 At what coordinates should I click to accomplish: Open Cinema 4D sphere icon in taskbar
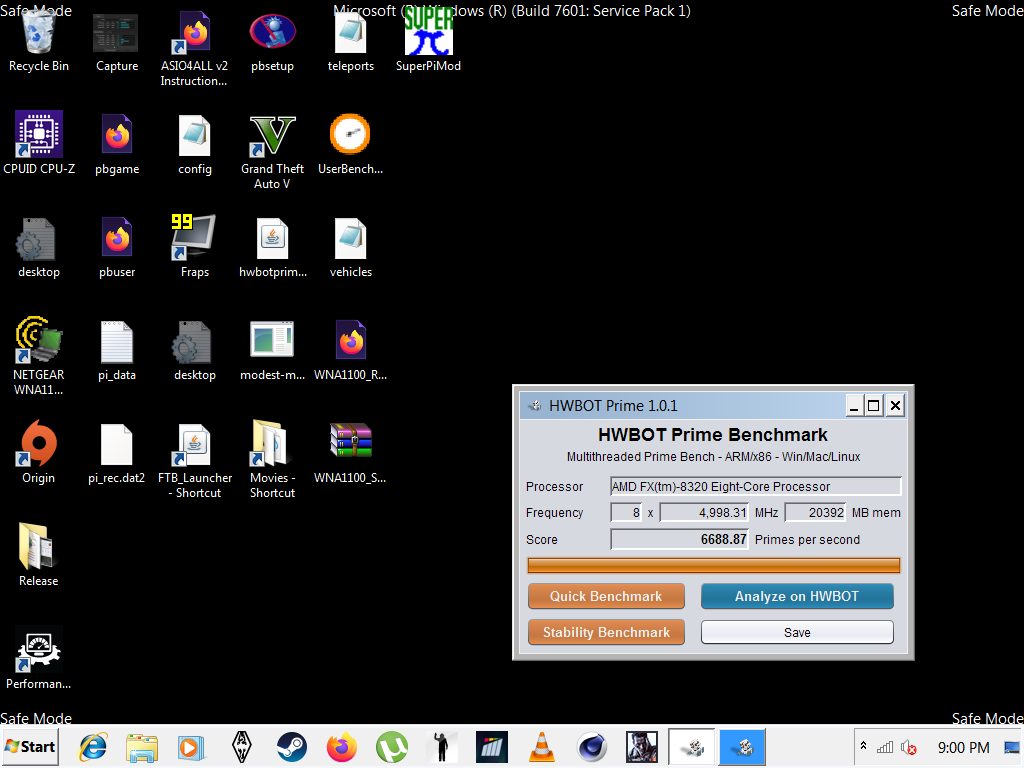coord(592,747)
